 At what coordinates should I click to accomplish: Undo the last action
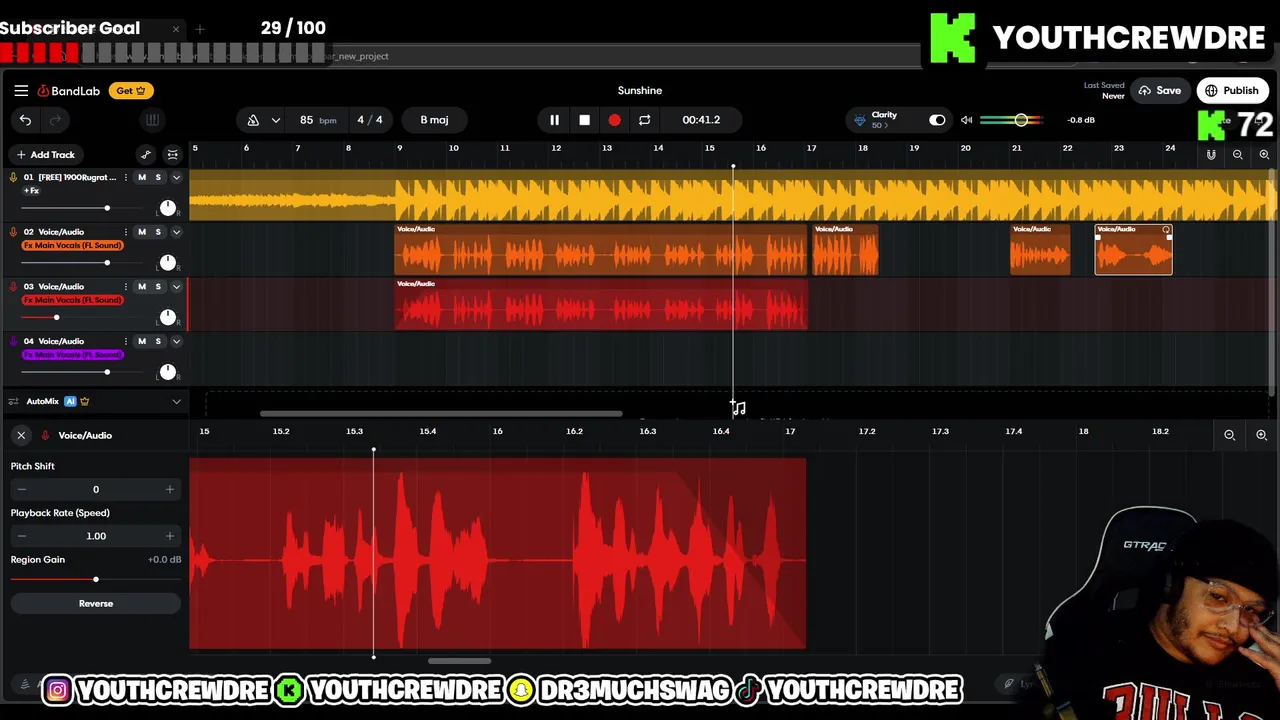click(x=25, y=120)
